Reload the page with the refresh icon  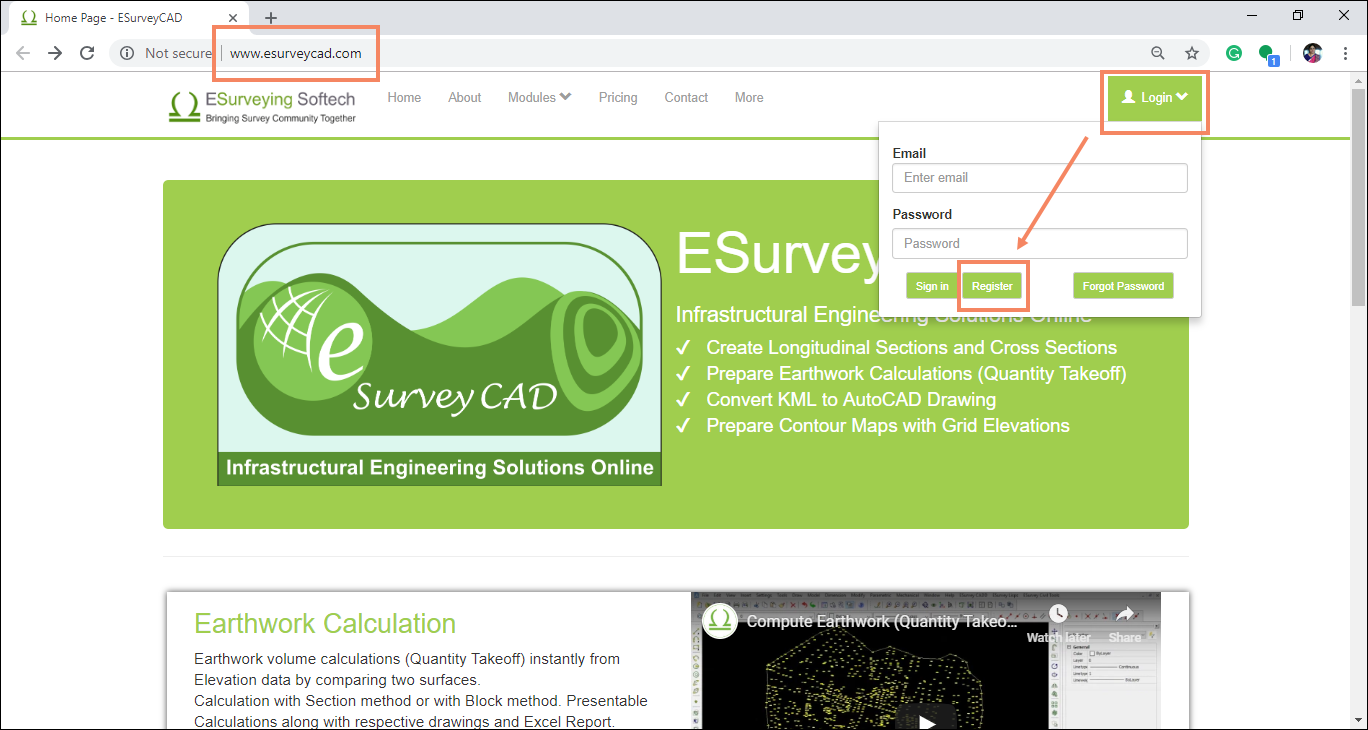pos(87,53)
